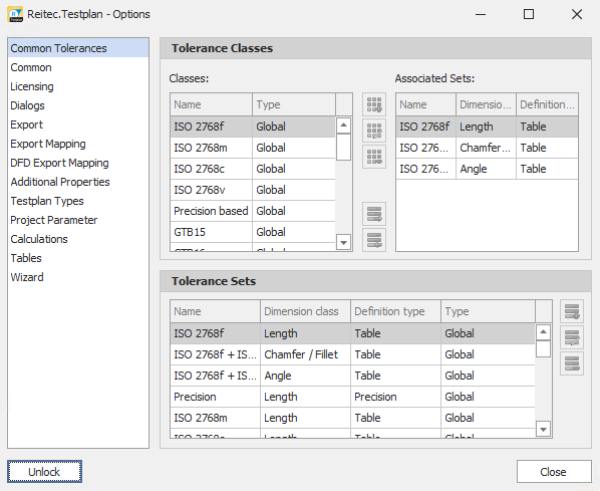Click the bottom icon right of Tolerance Sets table
The width and height of the screenshot is (600, 491).
(572, 362)
